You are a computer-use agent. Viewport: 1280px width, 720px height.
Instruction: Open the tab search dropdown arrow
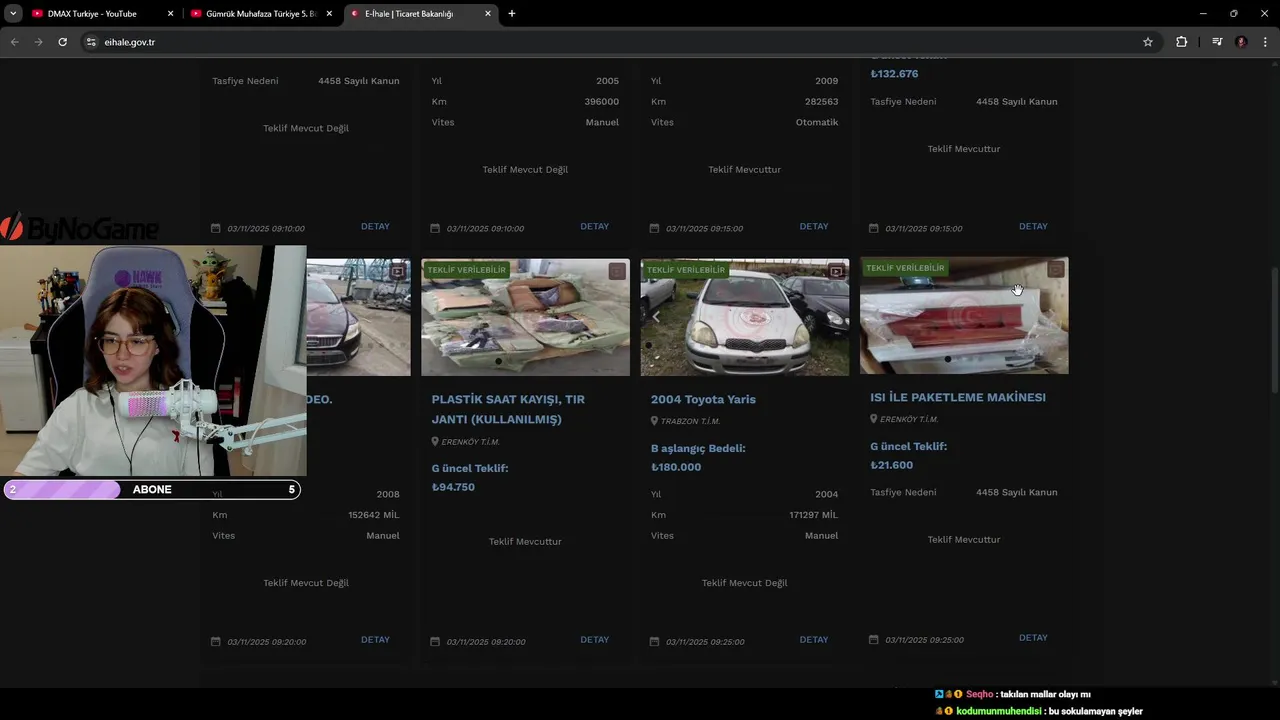(x=13, y=14)
